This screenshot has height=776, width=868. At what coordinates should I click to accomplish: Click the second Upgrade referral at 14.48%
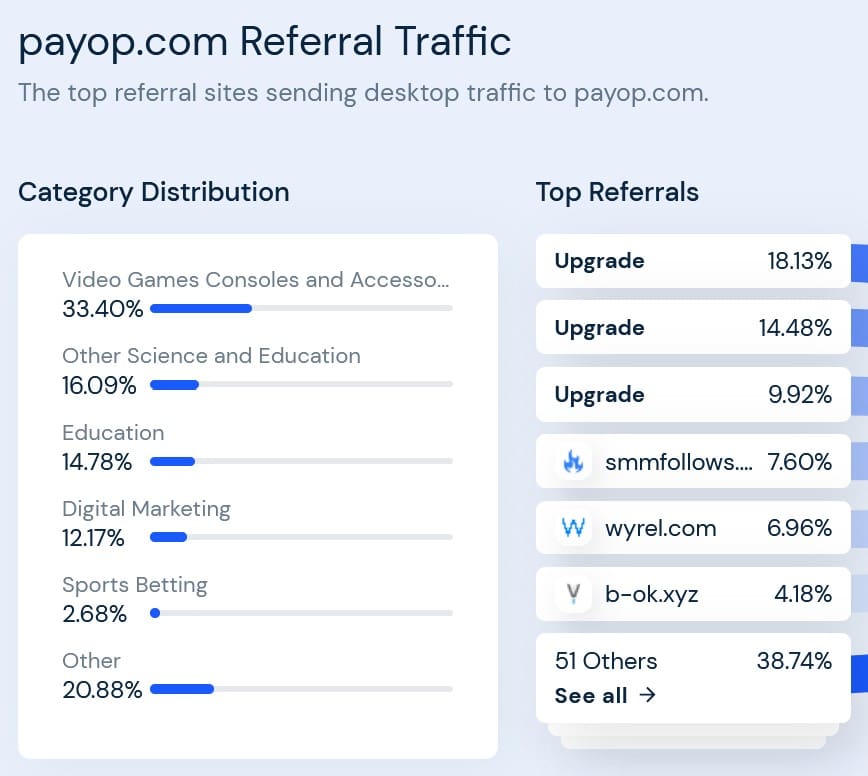(x=693, y=328)
